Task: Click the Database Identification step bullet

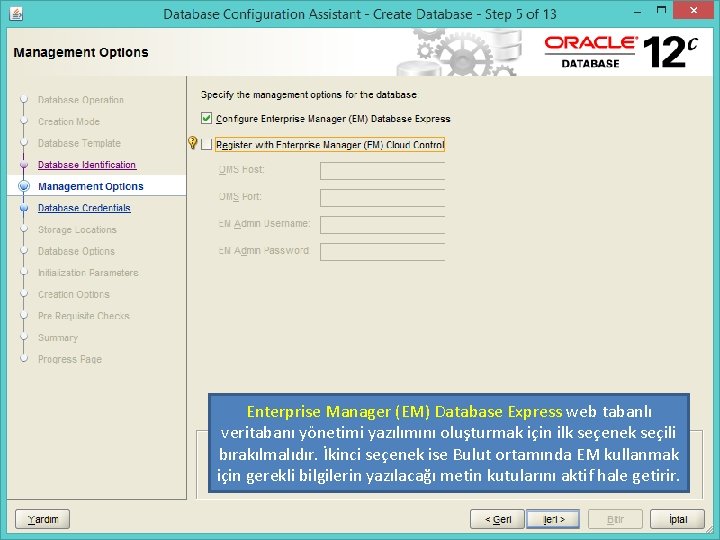Action: tap(24, 164)
